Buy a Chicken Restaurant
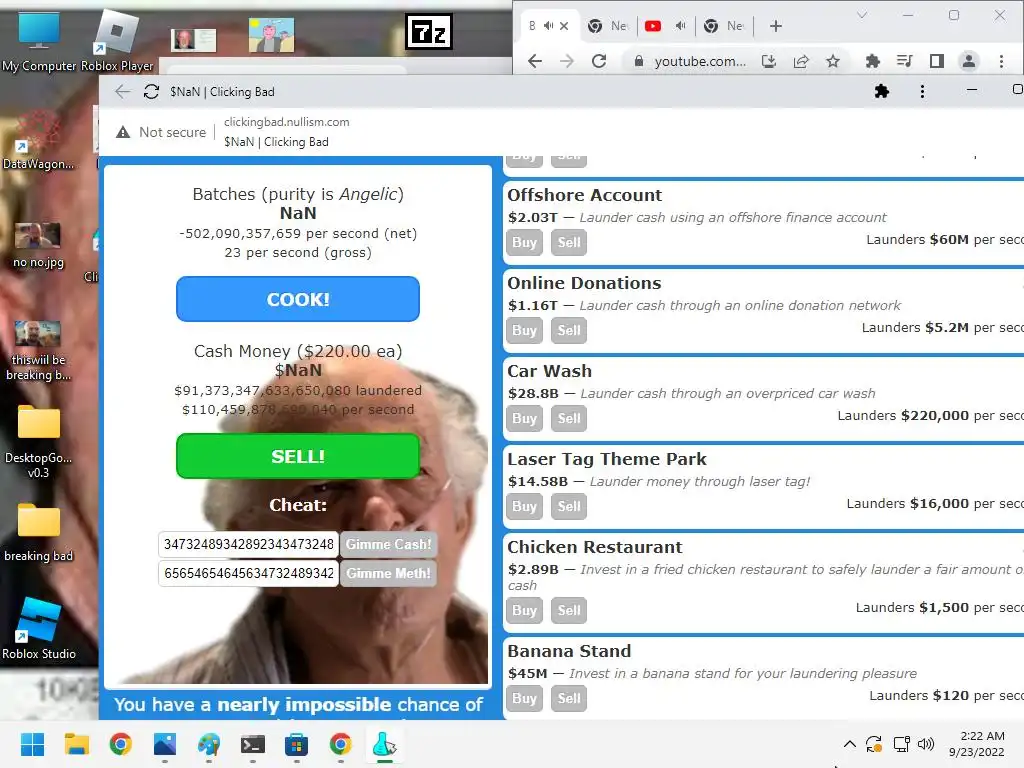 tap(524, 610)
